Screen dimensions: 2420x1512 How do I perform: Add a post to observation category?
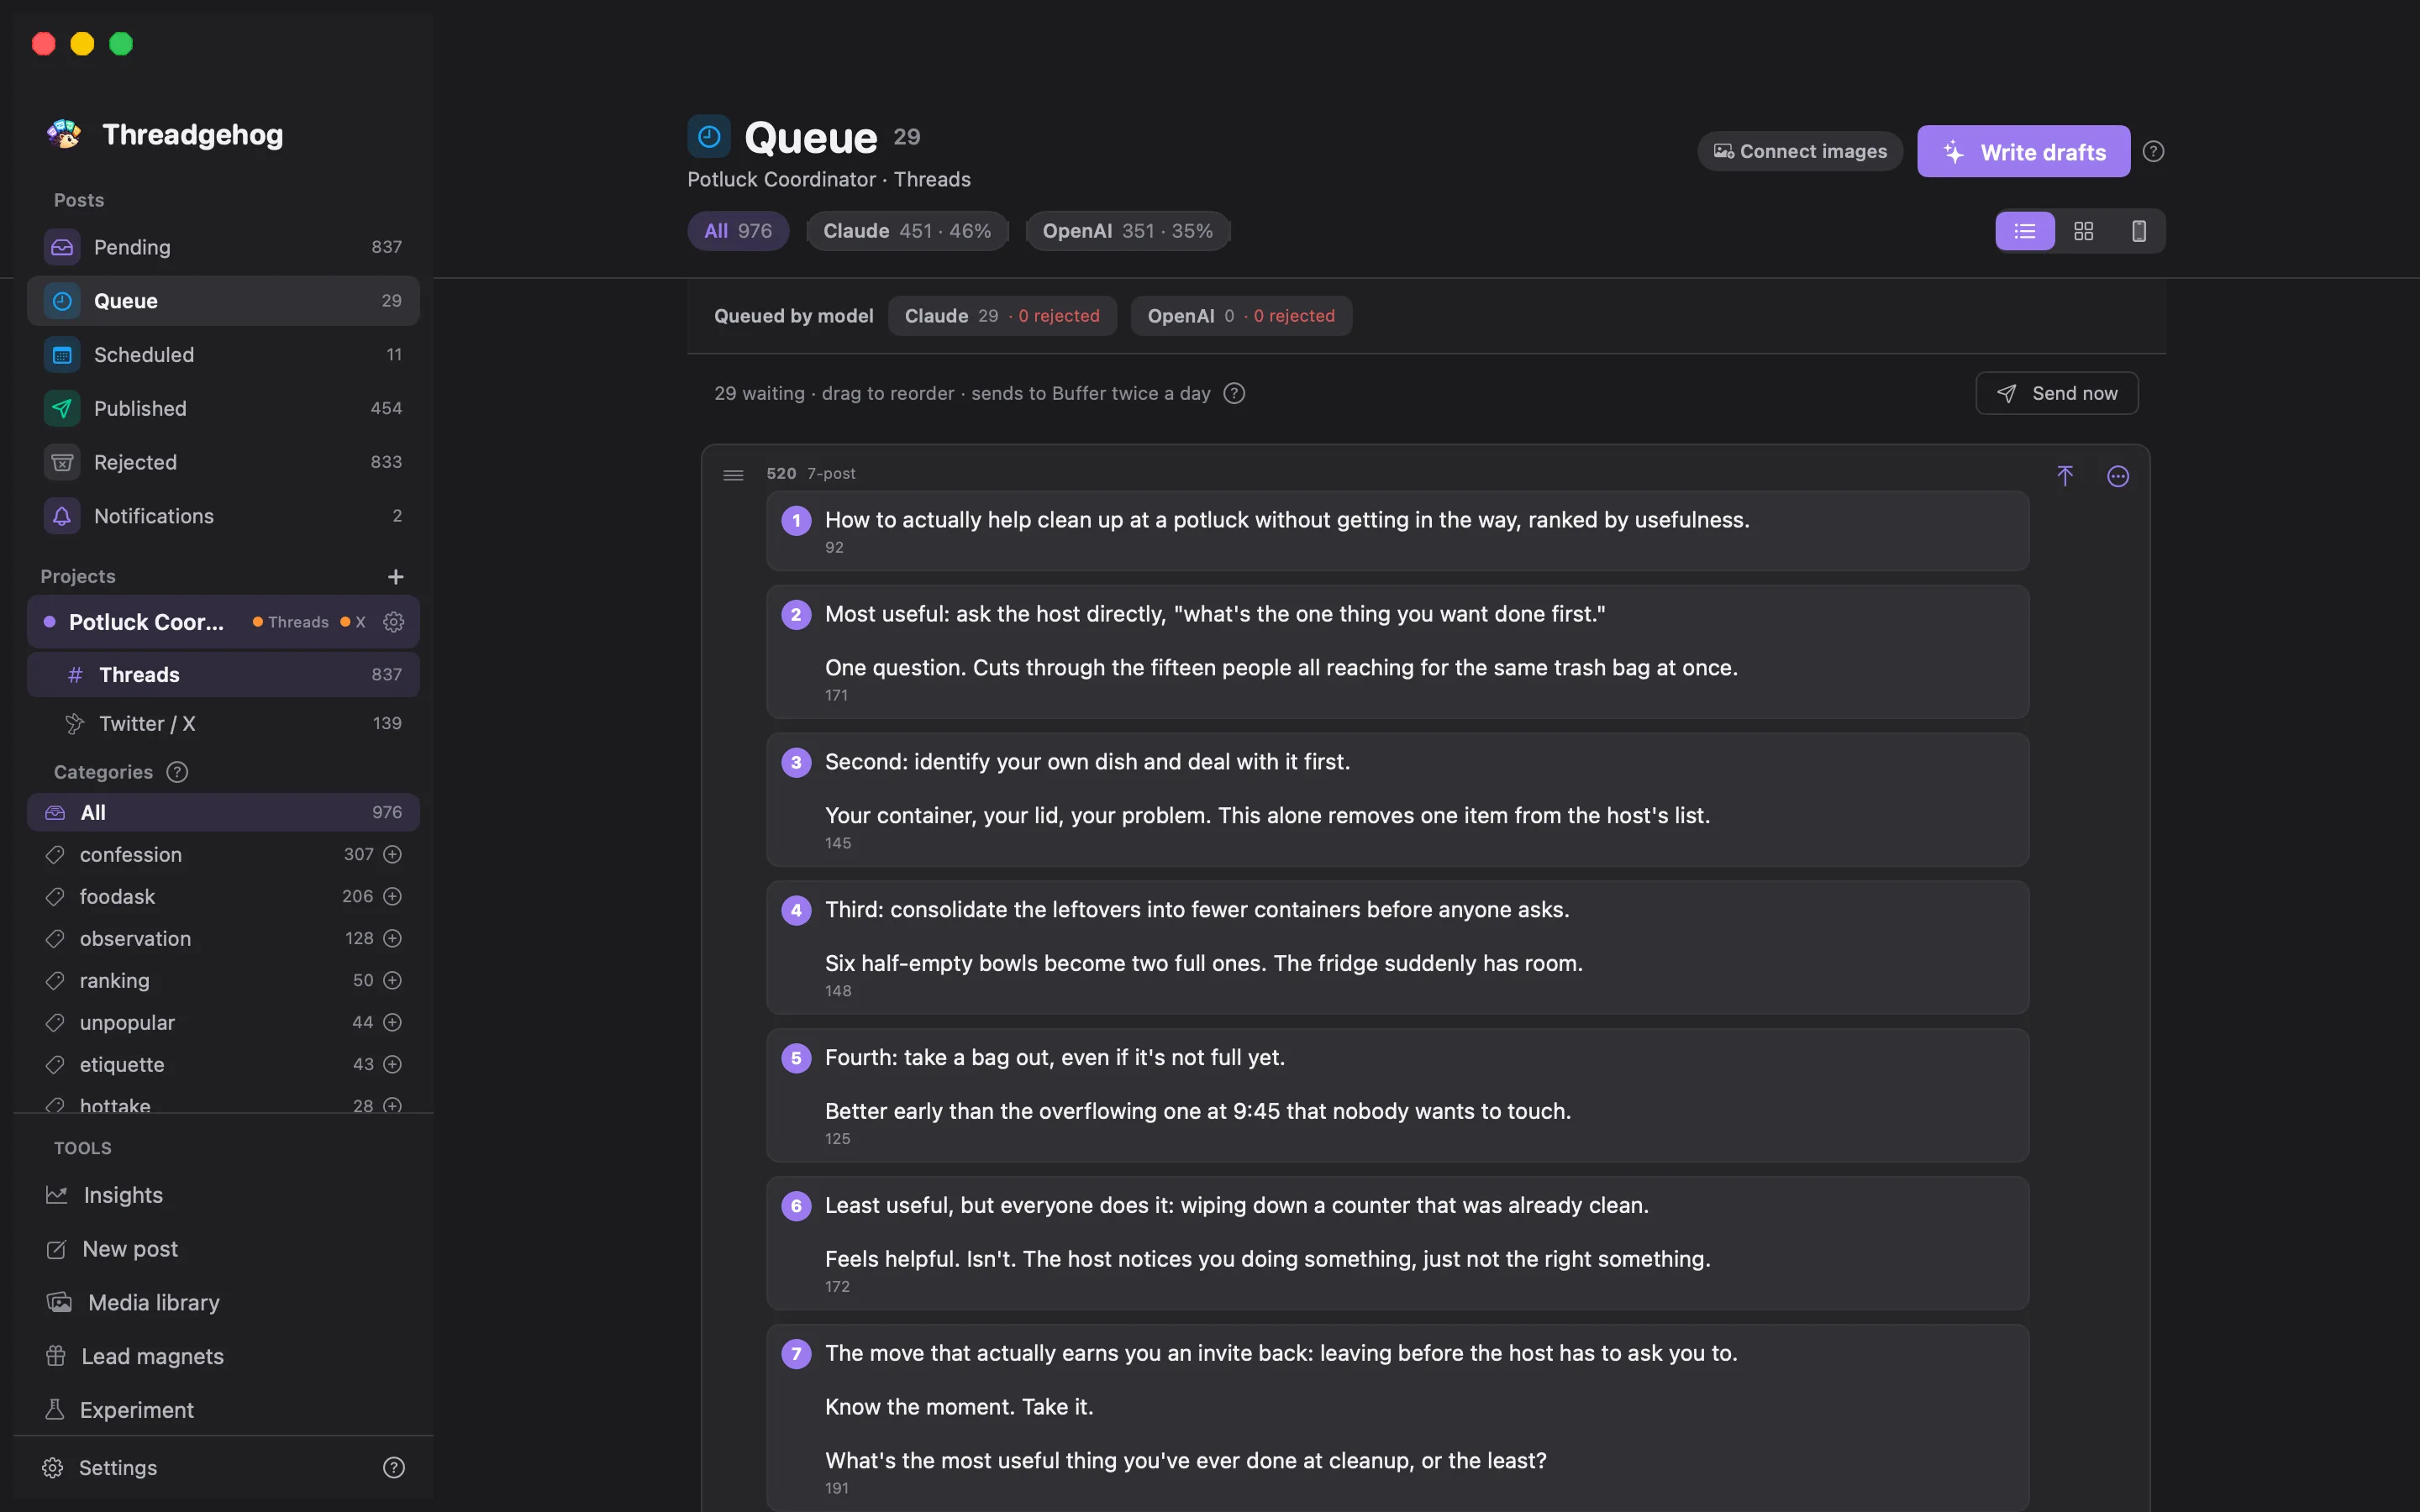tap(393, 938)
